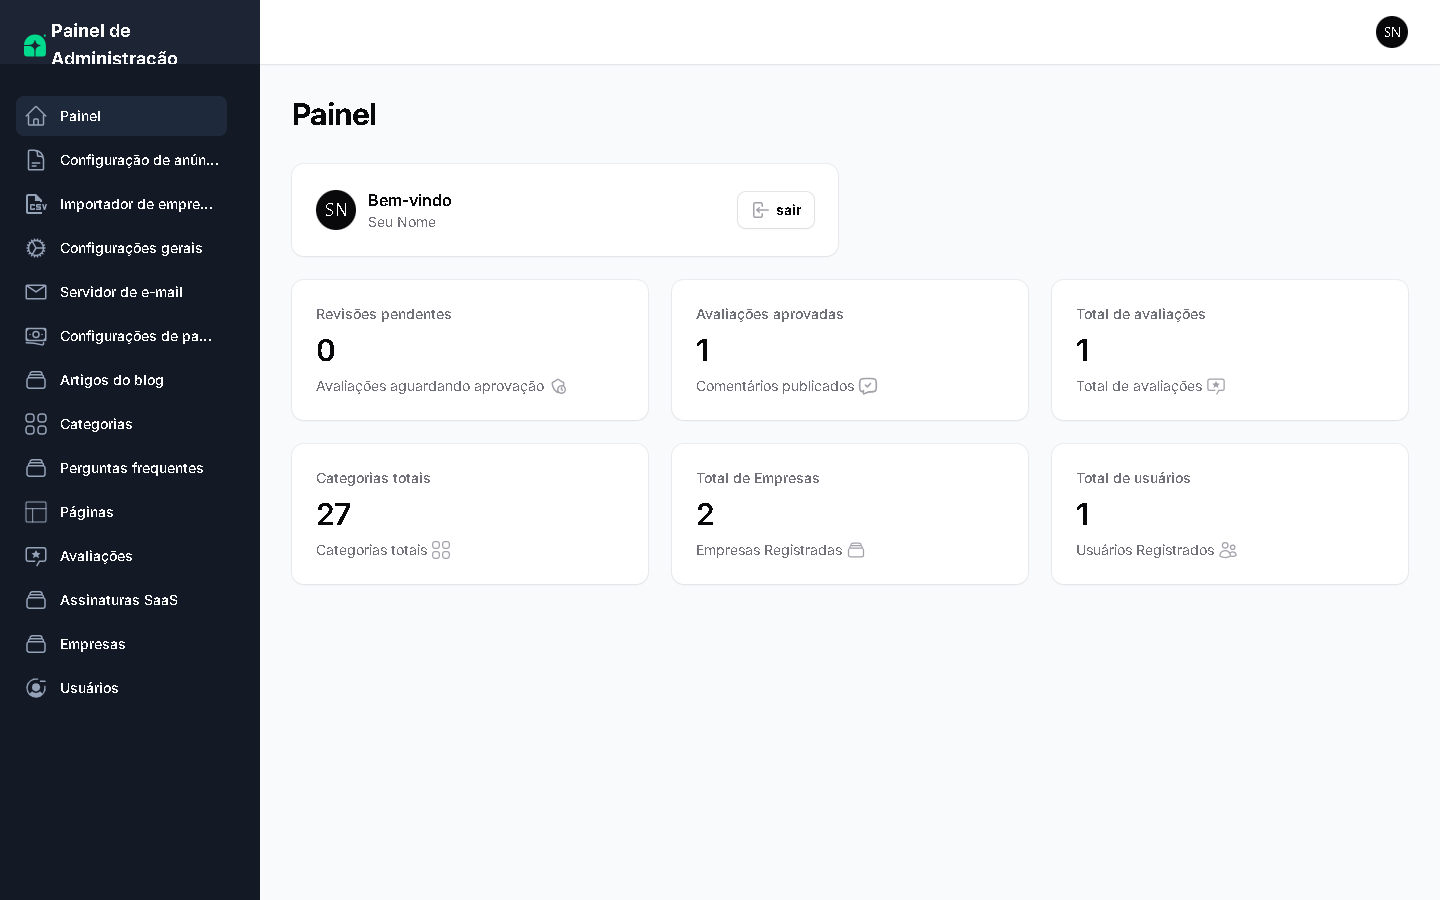
Task: Open Artigos do blog in the sidebar
Action: pos(111,380)
